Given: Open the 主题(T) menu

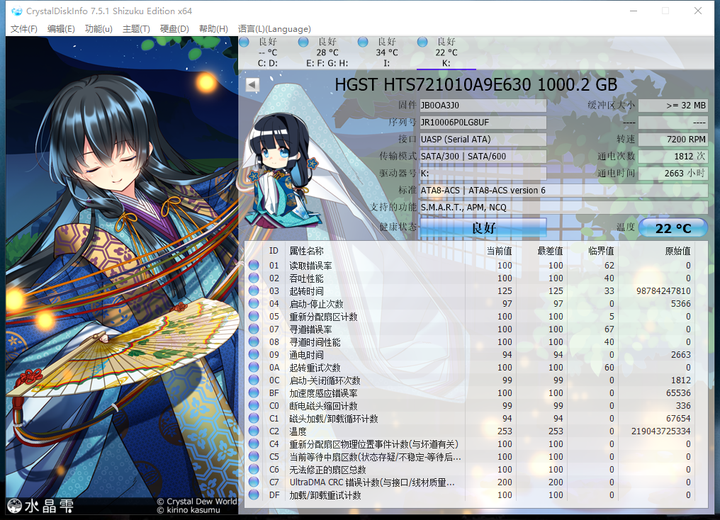Looking at the screenshot, I should click(136, 29).
